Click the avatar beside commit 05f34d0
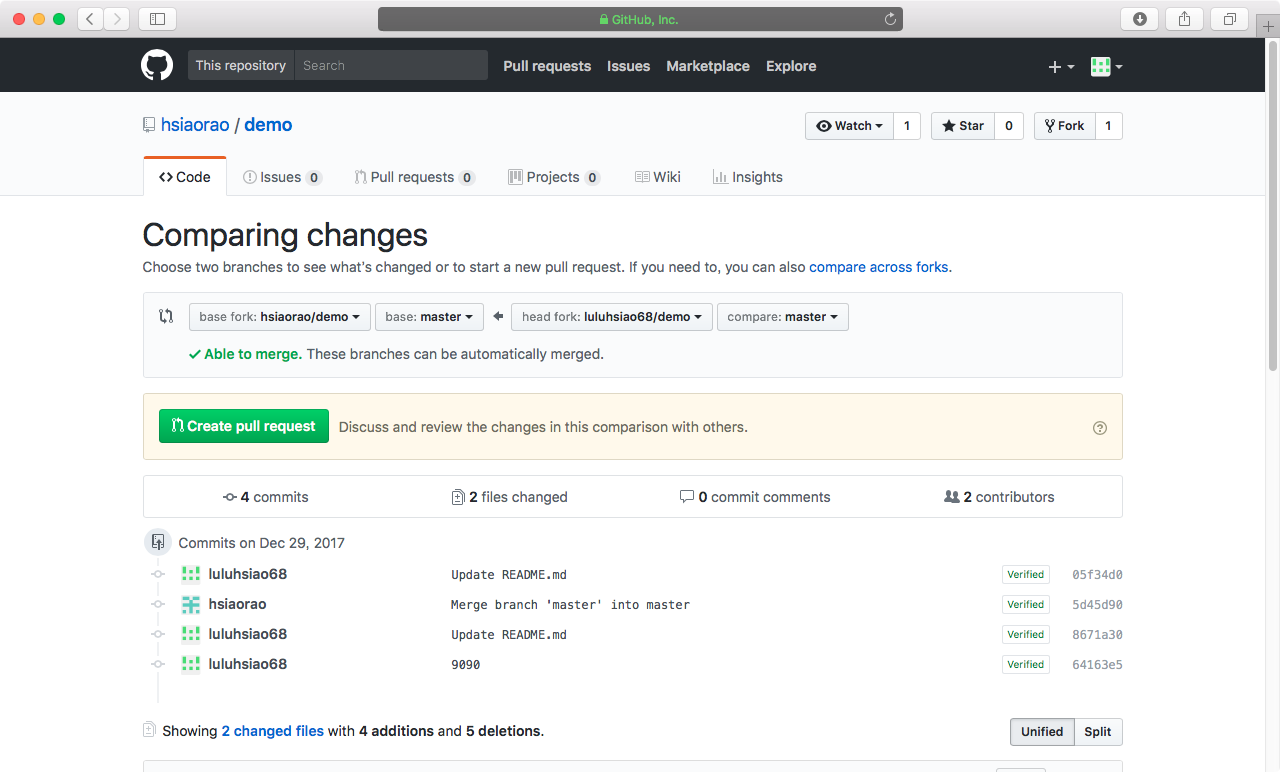This screenshot has width=1280, height=772. coord(191,575)
